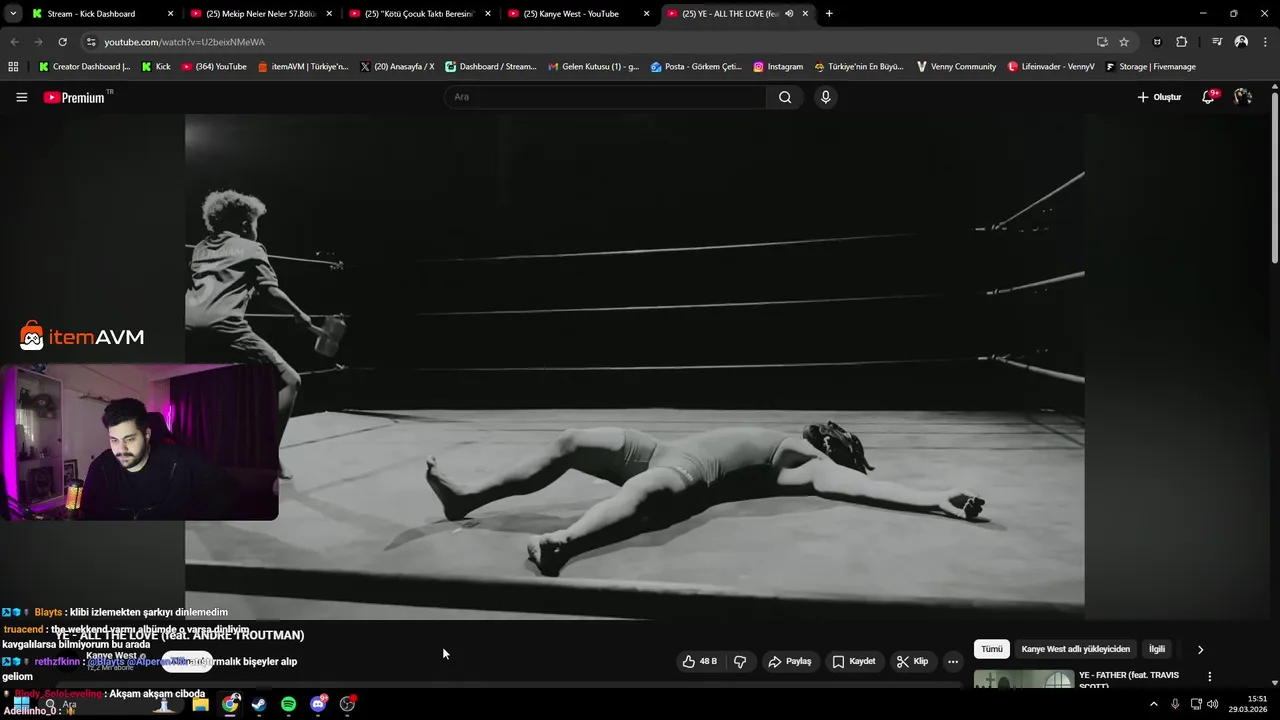
Task: Select Kanye West adlı yükleyiciden chip
Action: [x=1076, y=649]
